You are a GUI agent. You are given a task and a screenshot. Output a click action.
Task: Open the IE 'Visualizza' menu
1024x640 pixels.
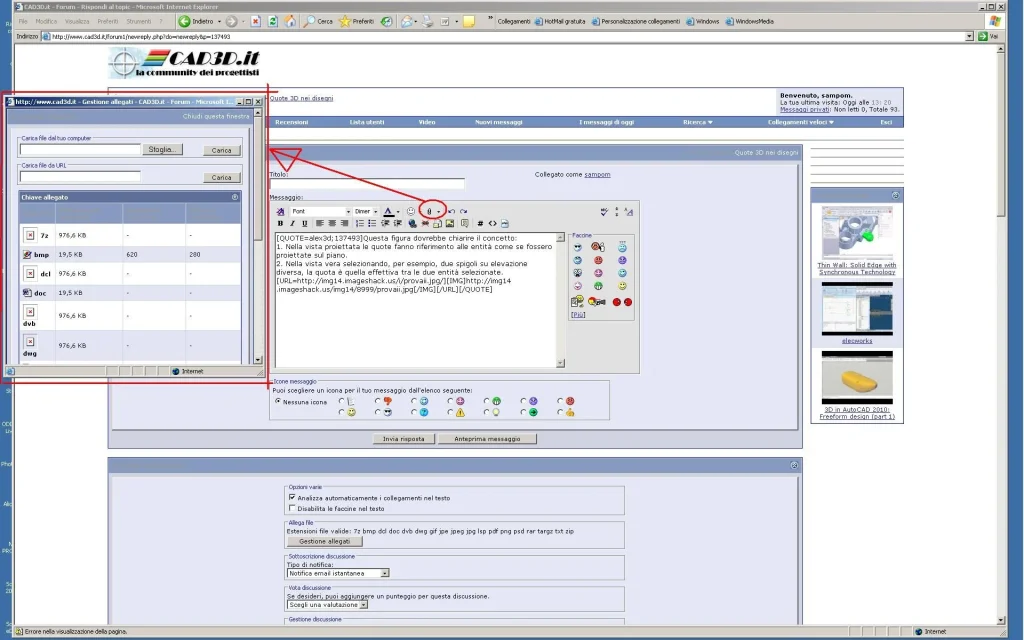click(x=76, y=22)
